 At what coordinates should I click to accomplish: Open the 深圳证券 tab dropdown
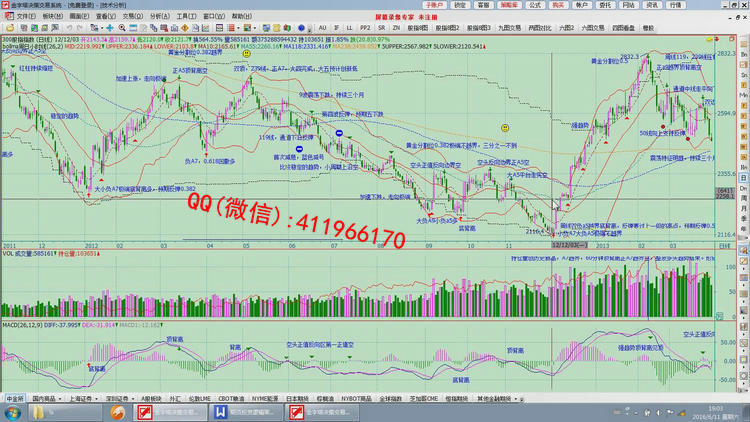pyautogui.click(x=133, y=399)
